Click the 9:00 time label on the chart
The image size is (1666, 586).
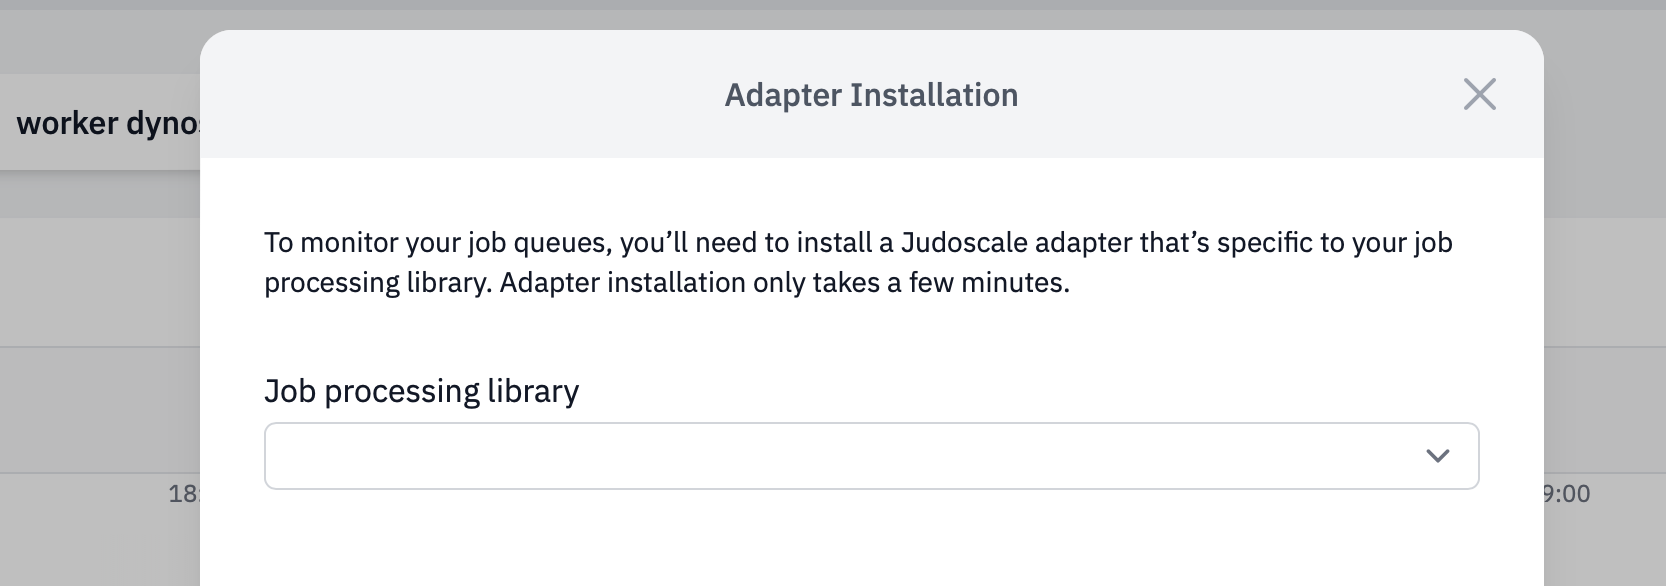[1566, 493]
